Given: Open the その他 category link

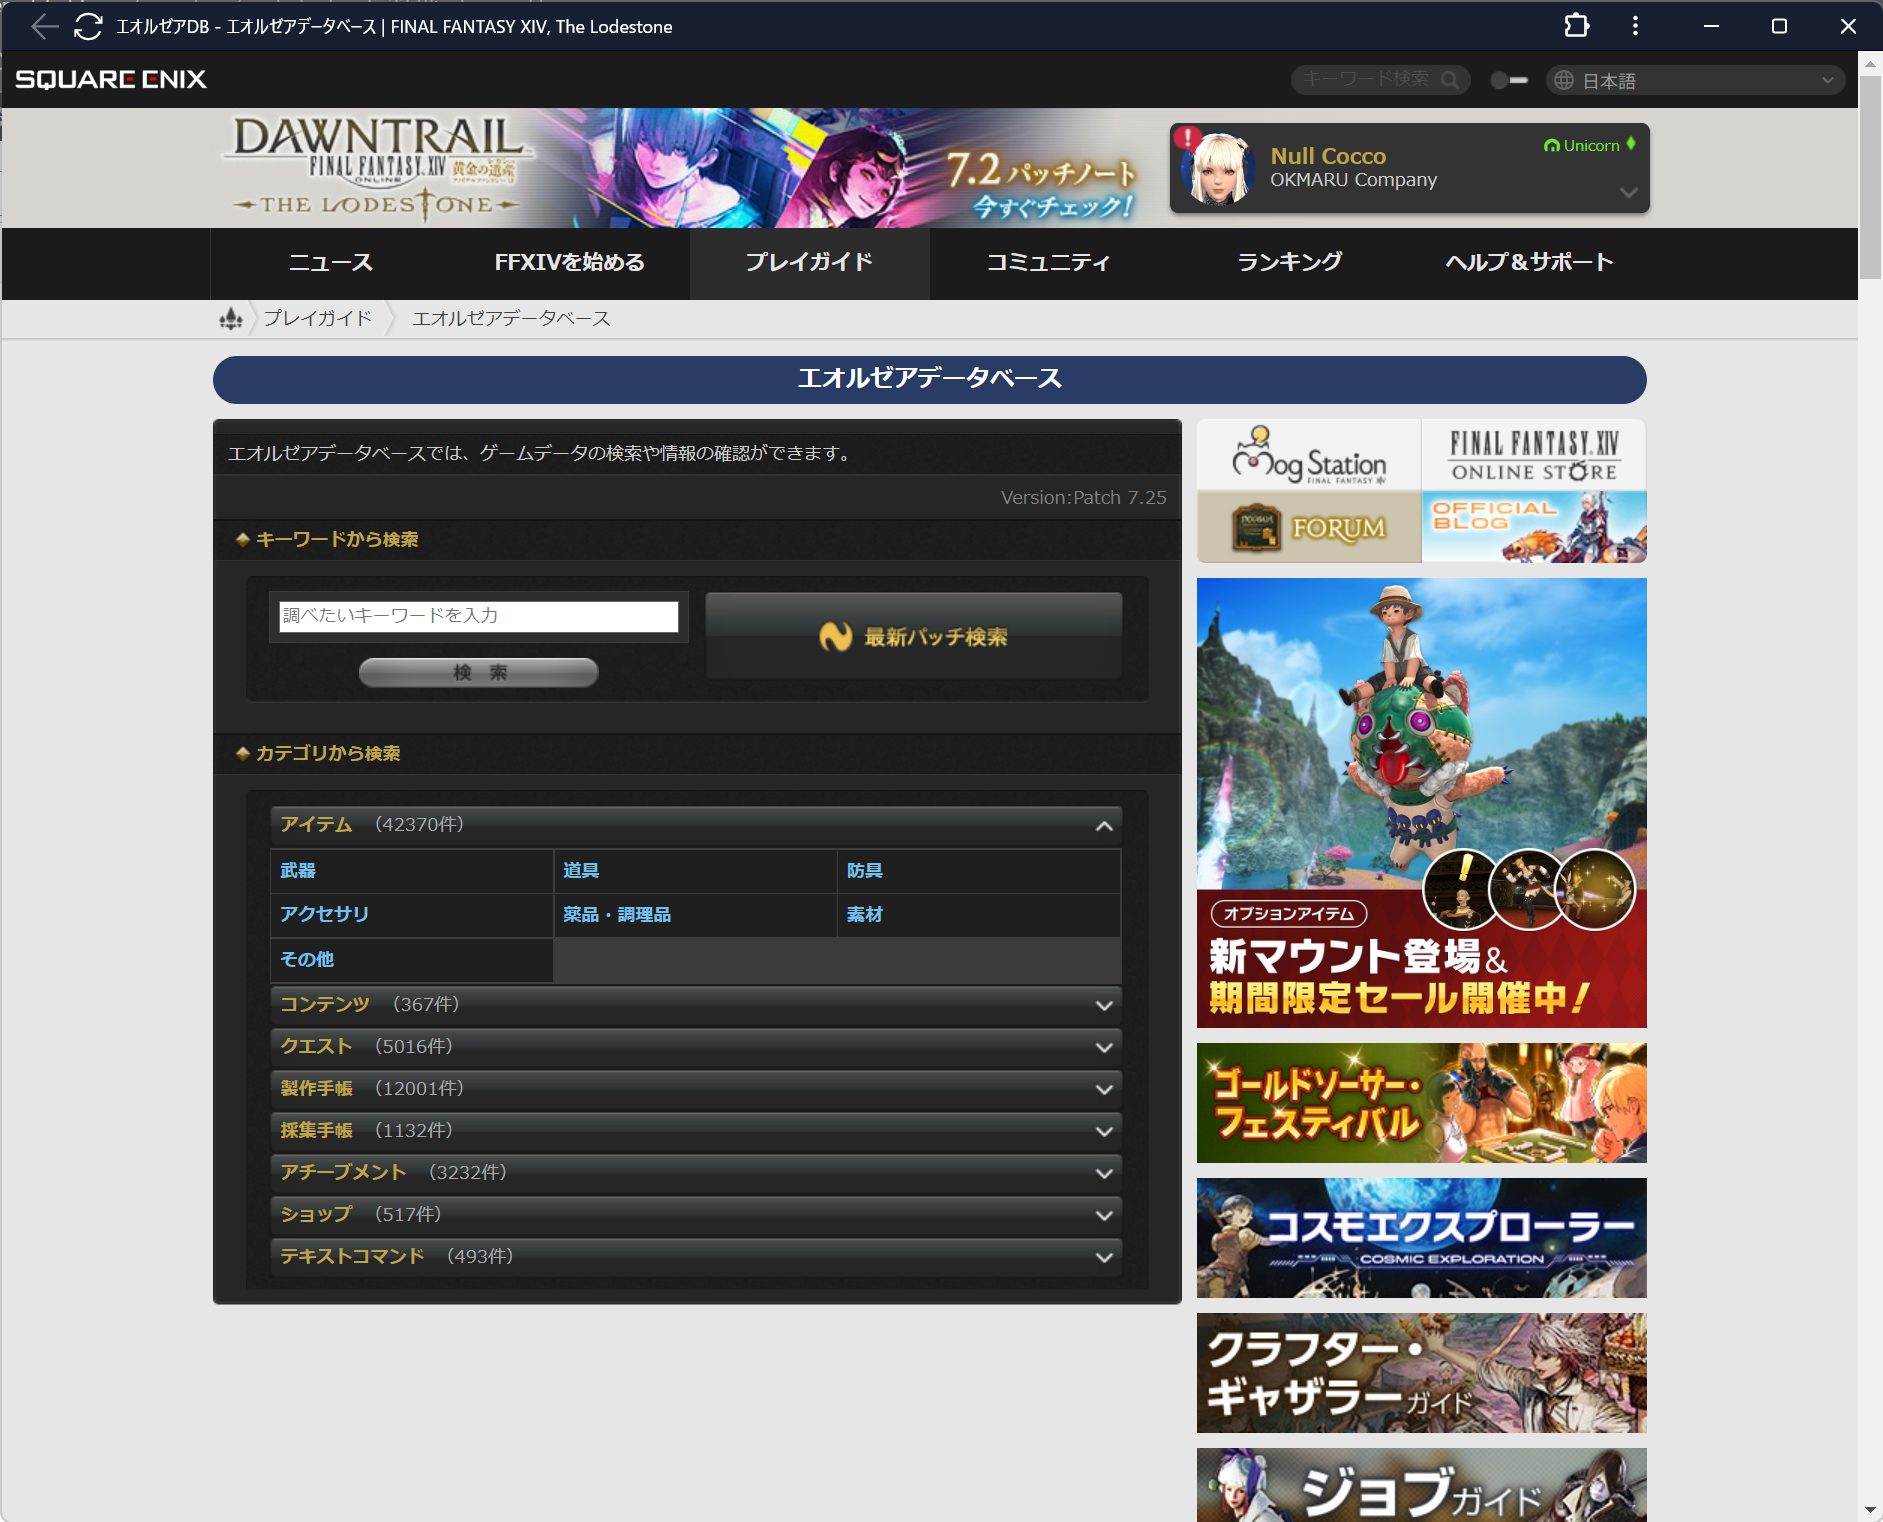Looking at the screenshot, I should [x=306, y=959].
